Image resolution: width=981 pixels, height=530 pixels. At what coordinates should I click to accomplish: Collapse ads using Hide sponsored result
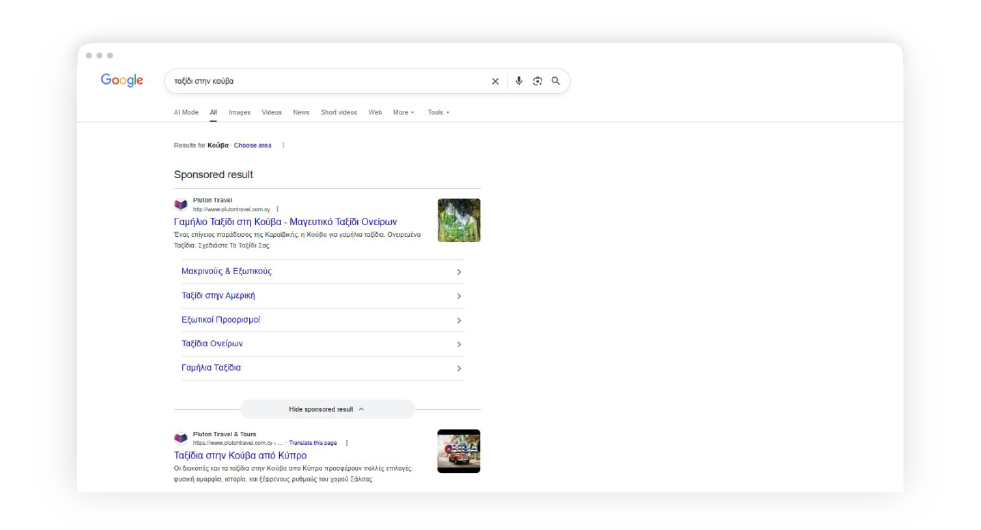click(327, 409)
